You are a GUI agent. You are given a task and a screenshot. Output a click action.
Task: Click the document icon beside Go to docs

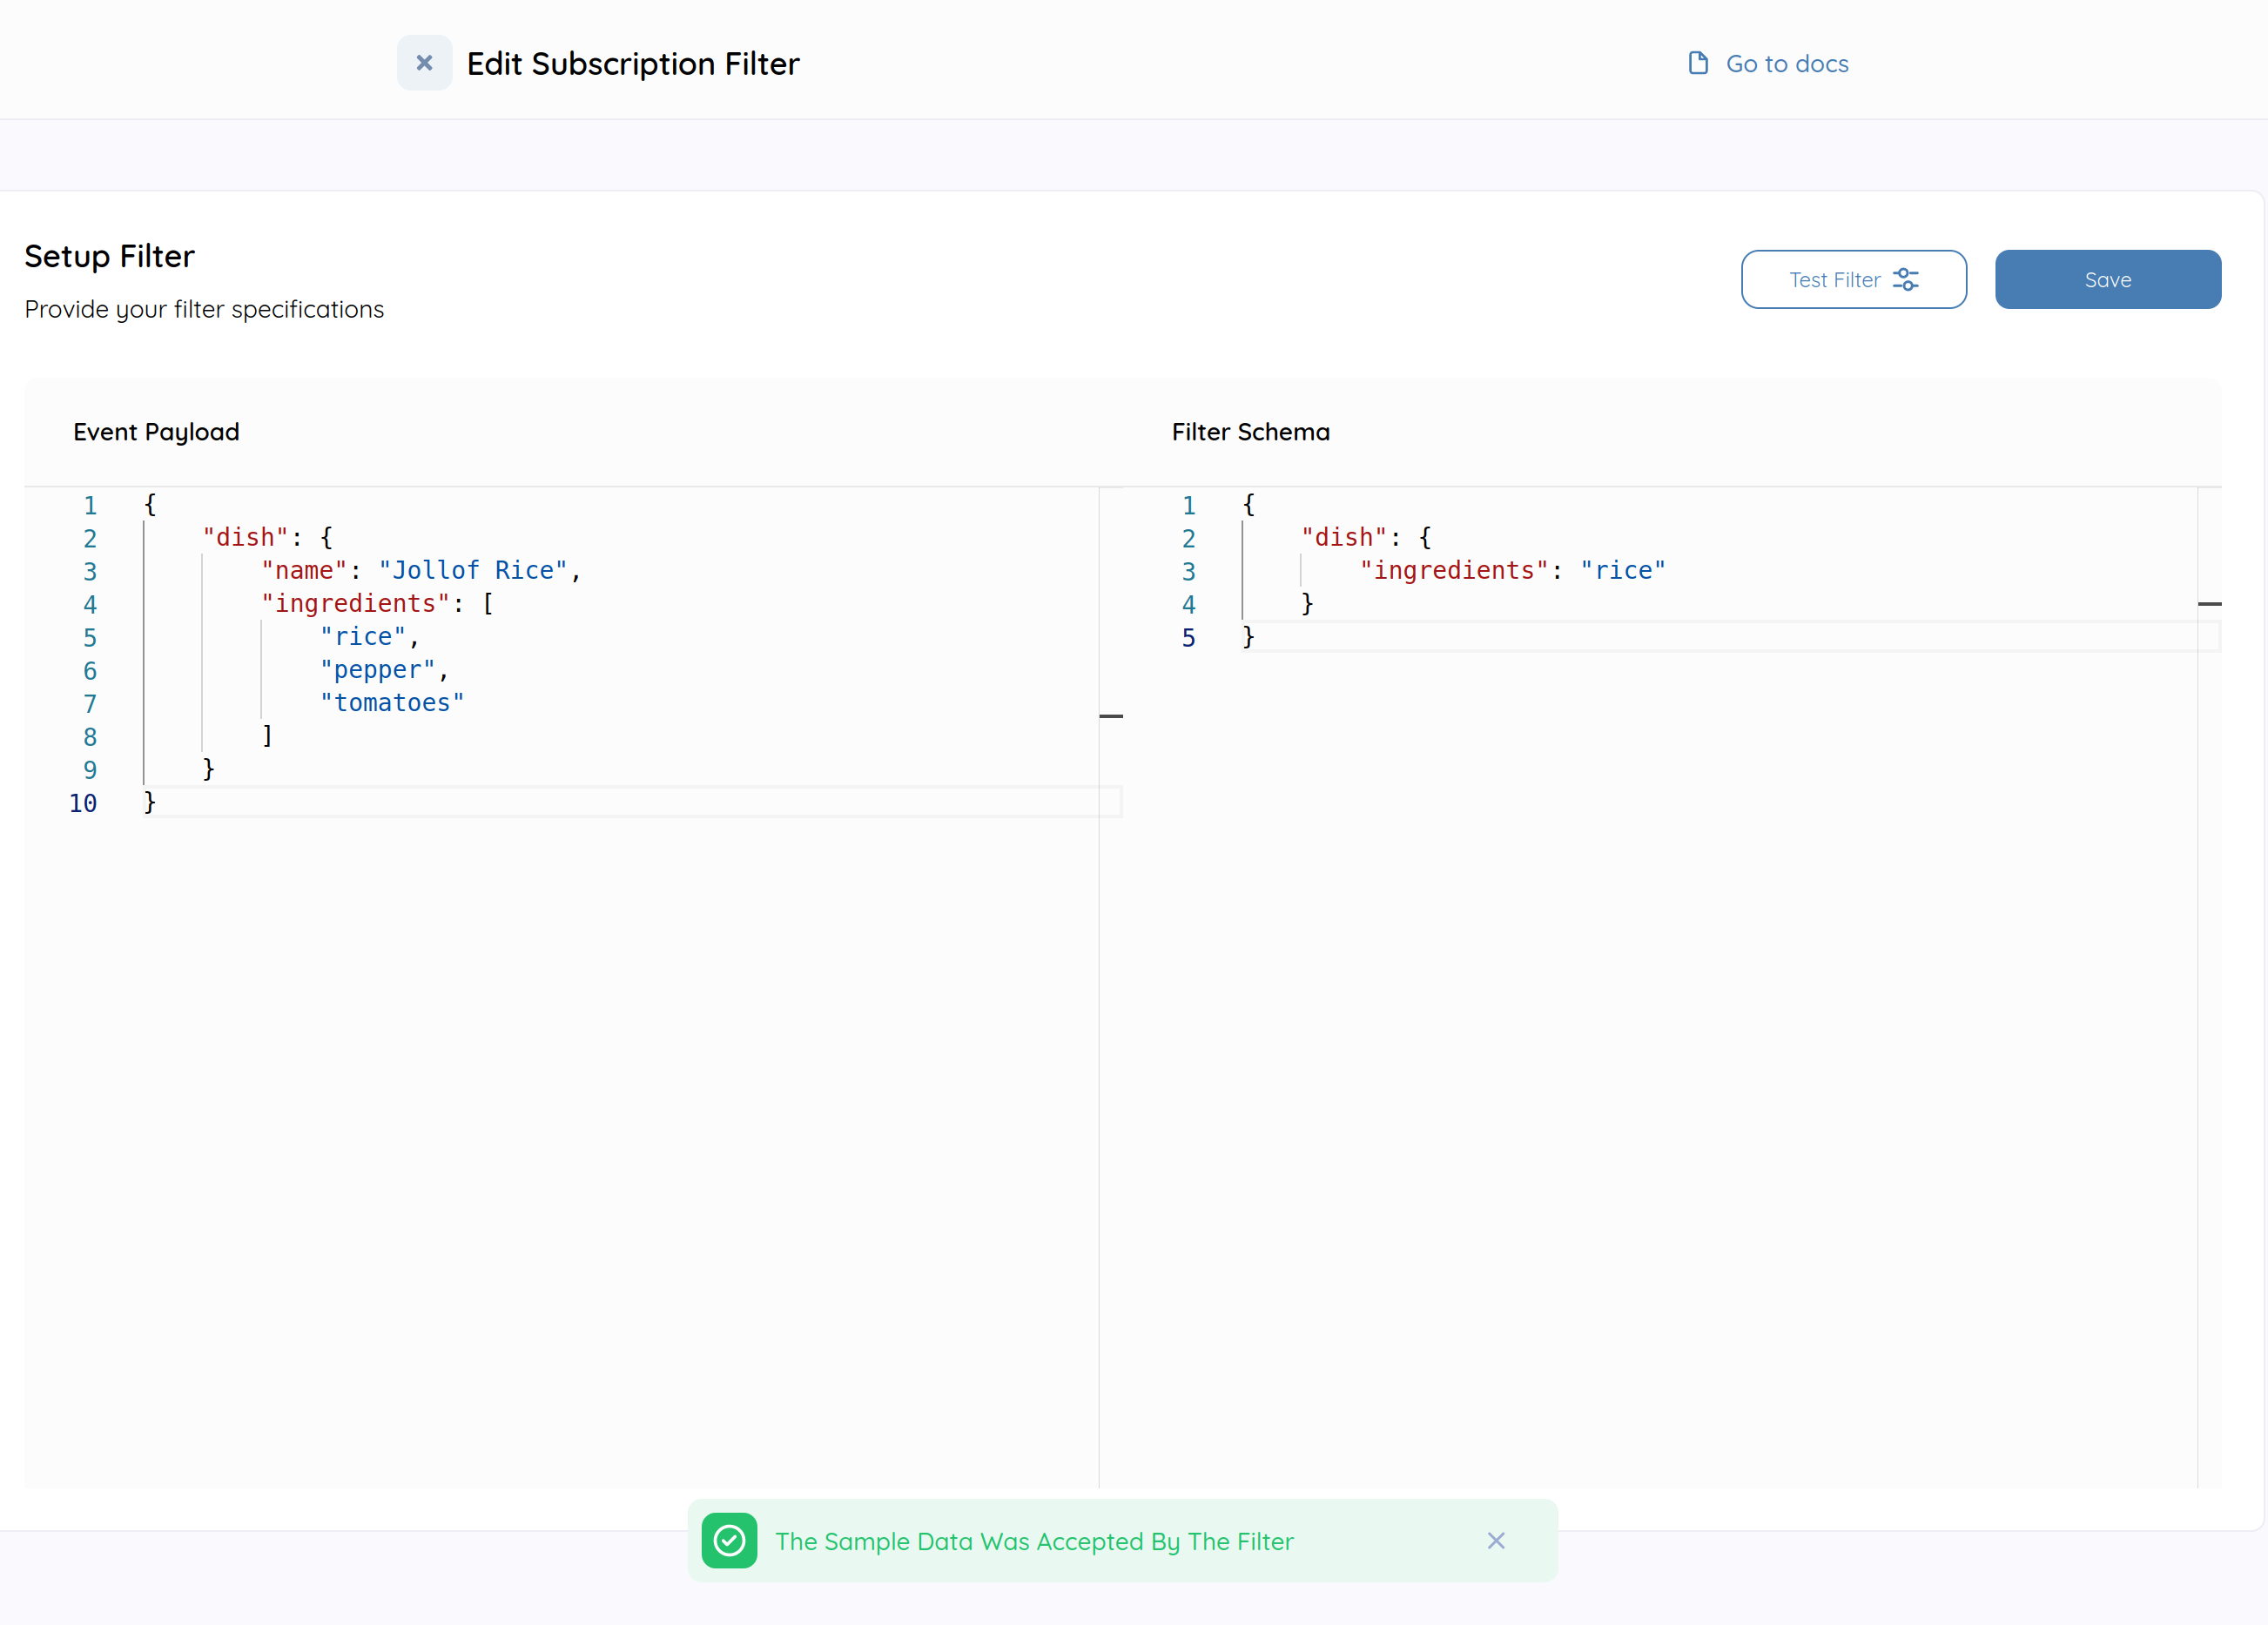(1697, 63)
